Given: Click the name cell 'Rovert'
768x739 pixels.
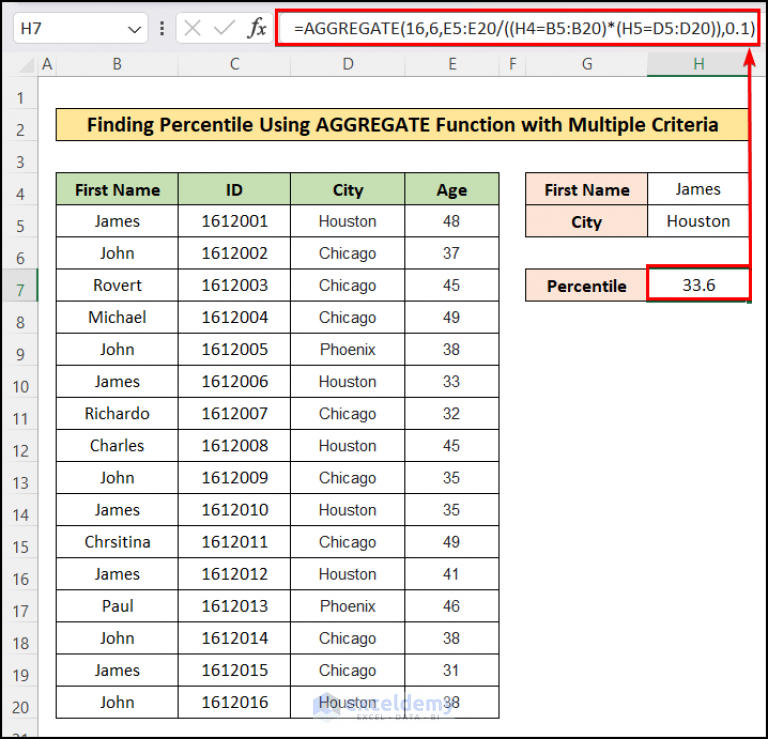Looking at the screenshot, I should (x=117, y=286).
